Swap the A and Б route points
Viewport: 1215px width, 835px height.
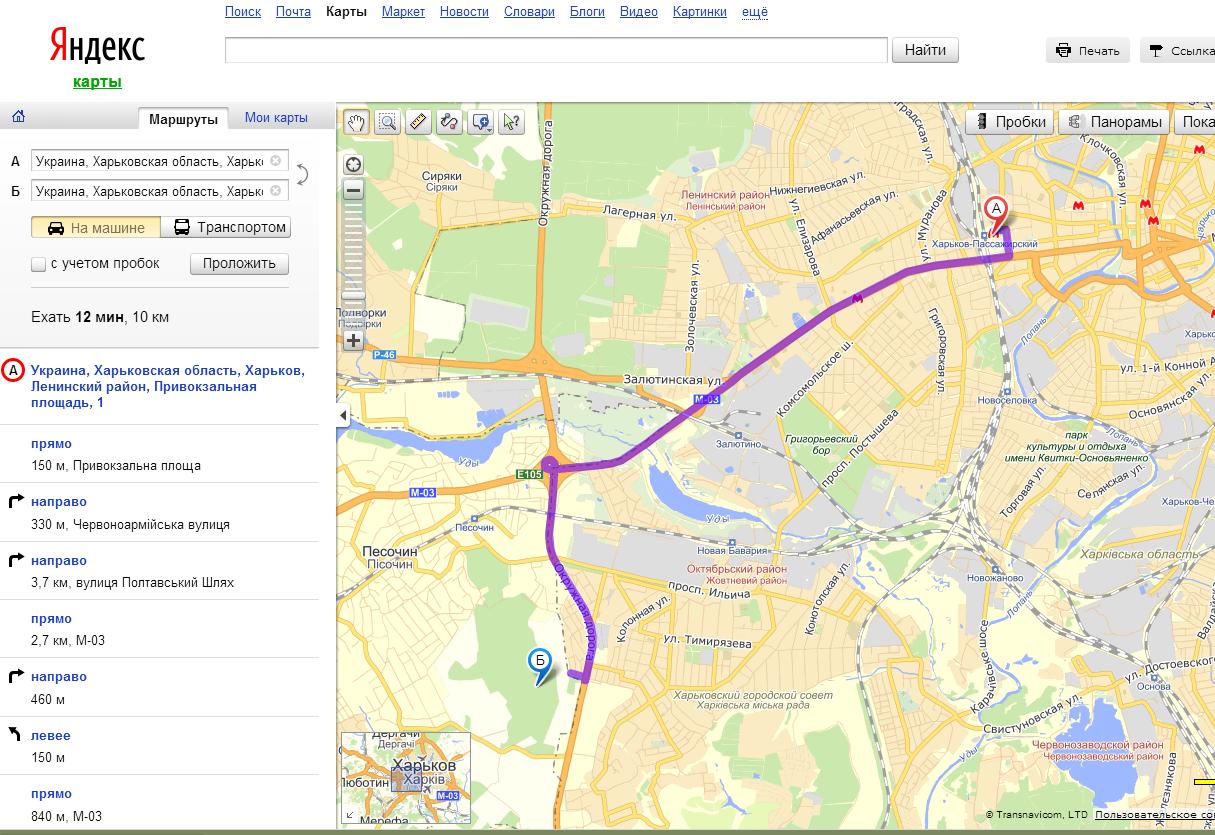pyautogui.click(x=301, y=175)
